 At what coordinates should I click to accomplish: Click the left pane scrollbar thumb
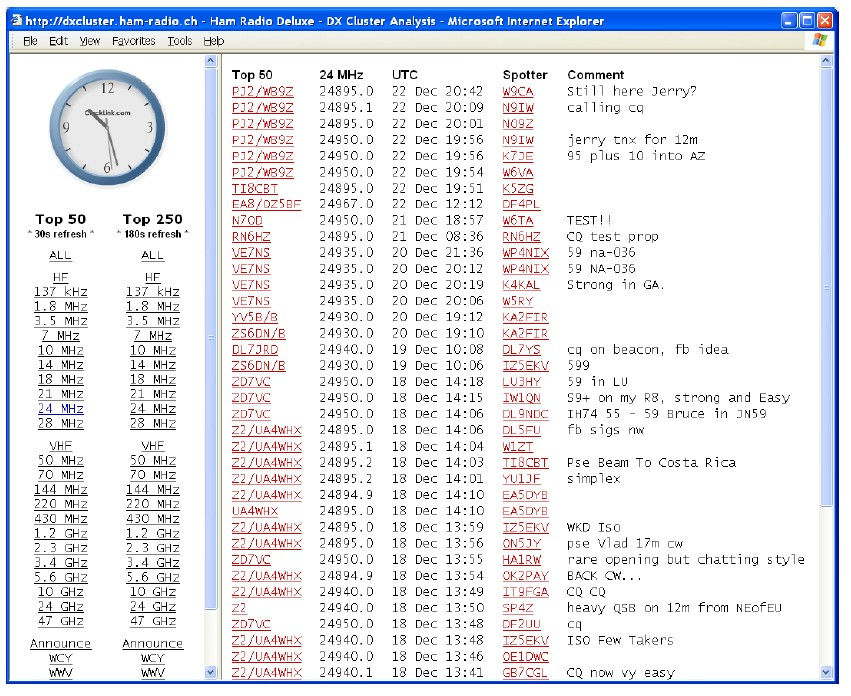click(211, 338)
